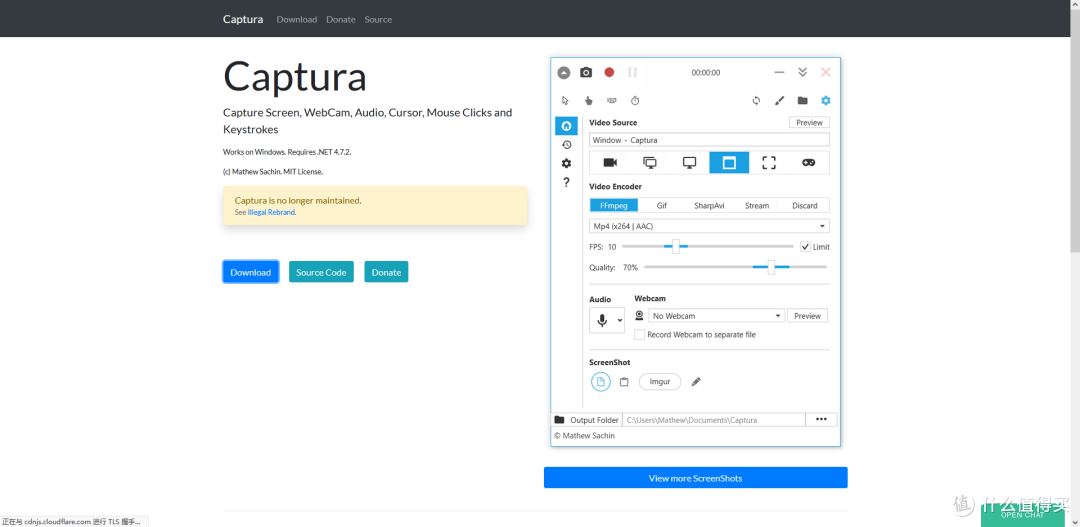Click the FPS slider handle
The image size is (1080, 527).
pos(676,247)
